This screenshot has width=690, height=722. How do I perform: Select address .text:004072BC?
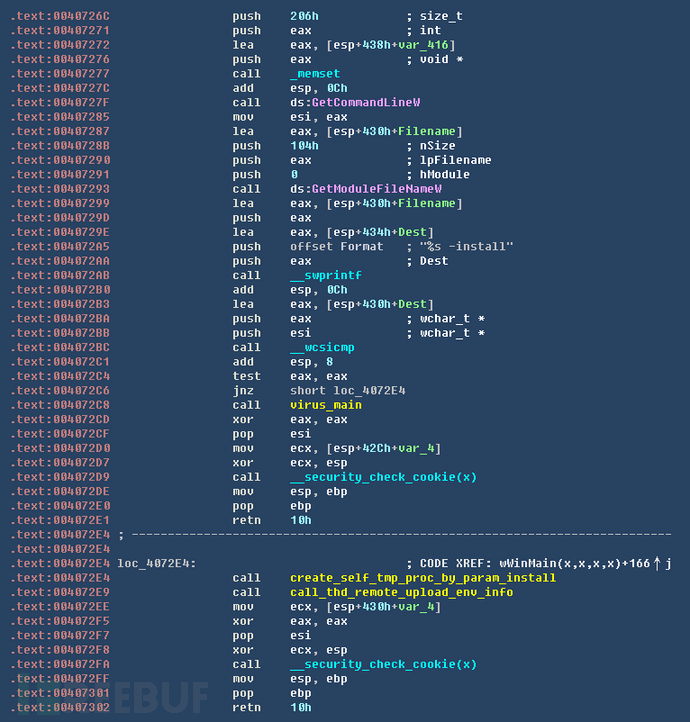(60, 347)
